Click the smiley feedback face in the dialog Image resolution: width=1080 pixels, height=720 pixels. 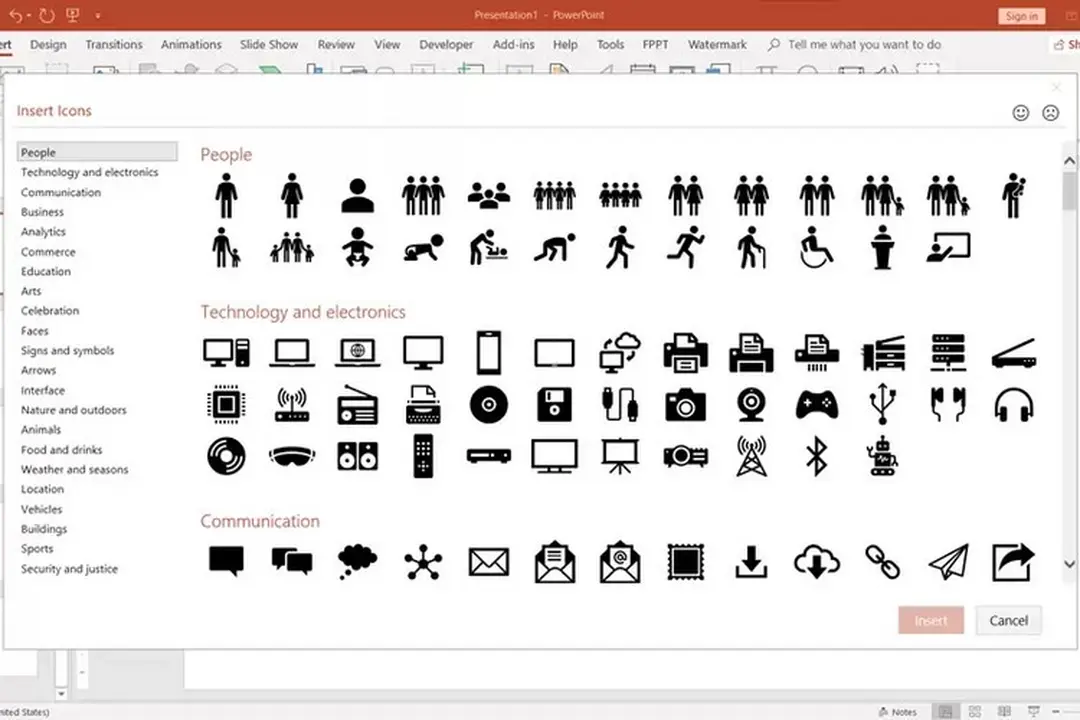[1020, 112]
